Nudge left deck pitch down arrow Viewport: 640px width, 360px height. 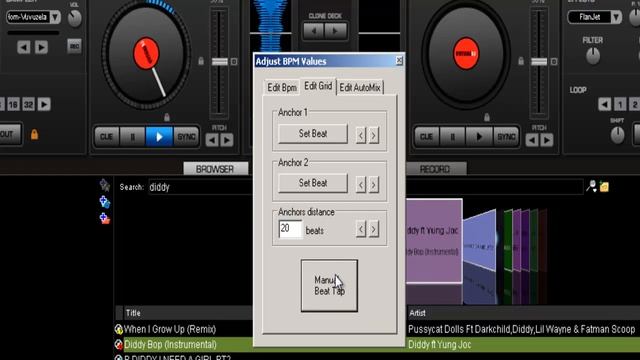click(212, 140)
